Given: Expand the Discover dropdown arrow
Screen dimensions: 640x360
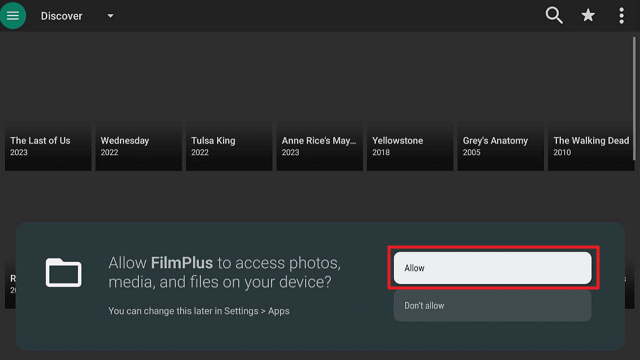Looking at the screenshot, I should coord(110,16).
